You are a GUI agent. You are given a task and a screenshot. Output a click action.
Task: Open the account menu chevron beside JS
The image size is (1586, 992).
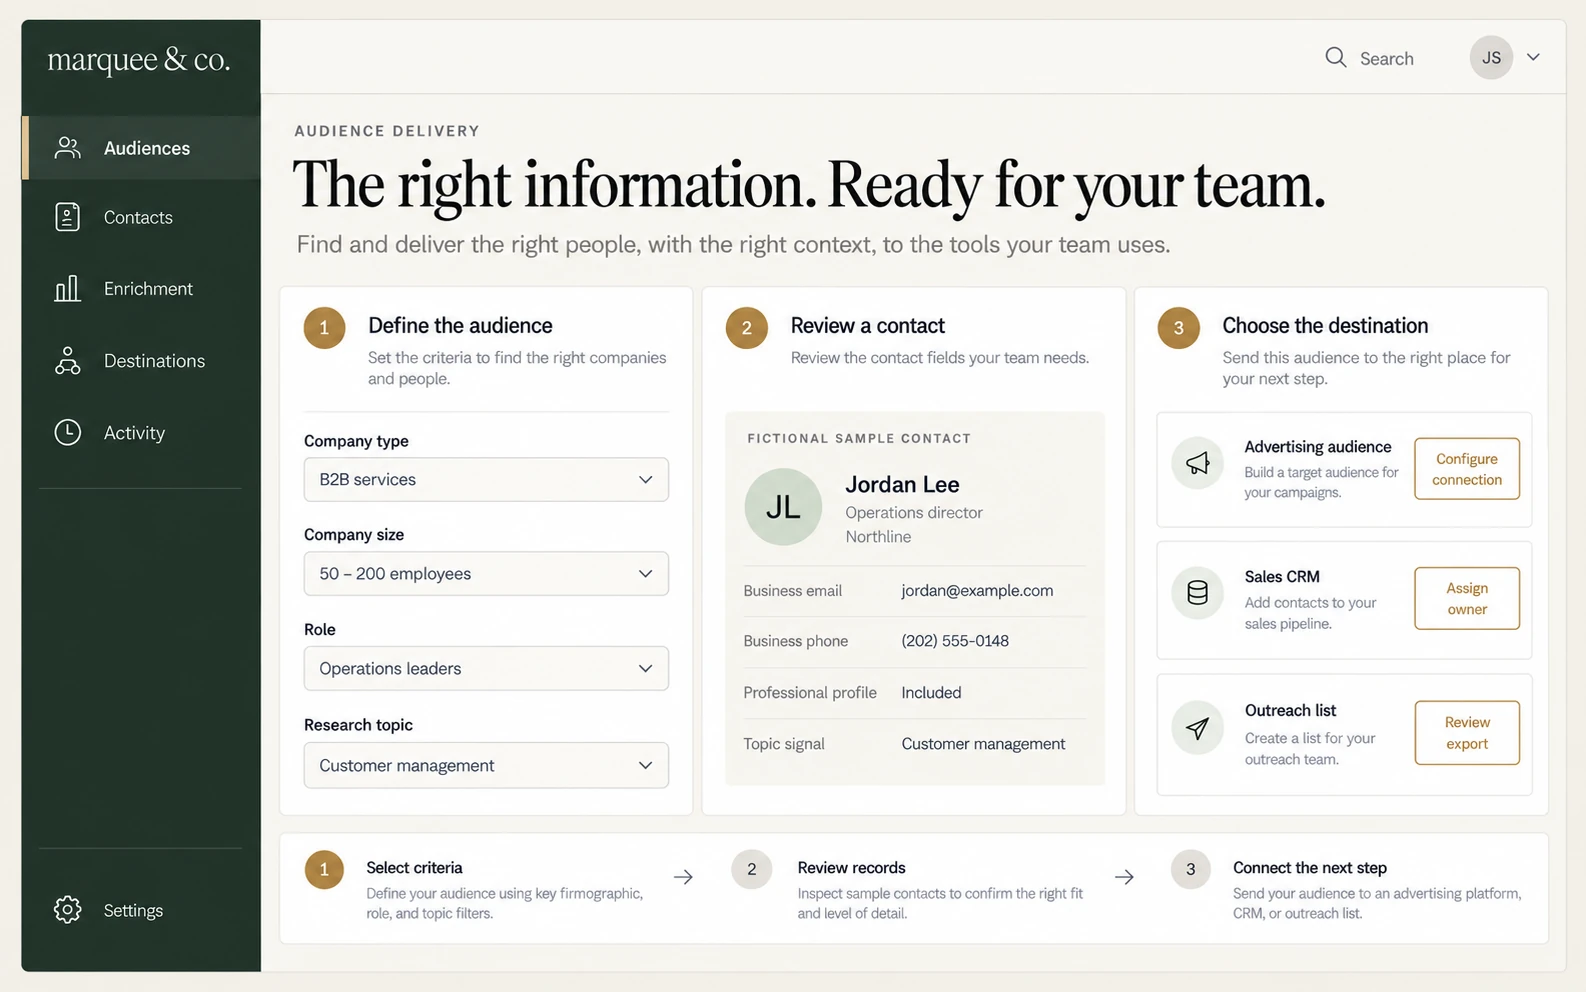pos(1533,57)
